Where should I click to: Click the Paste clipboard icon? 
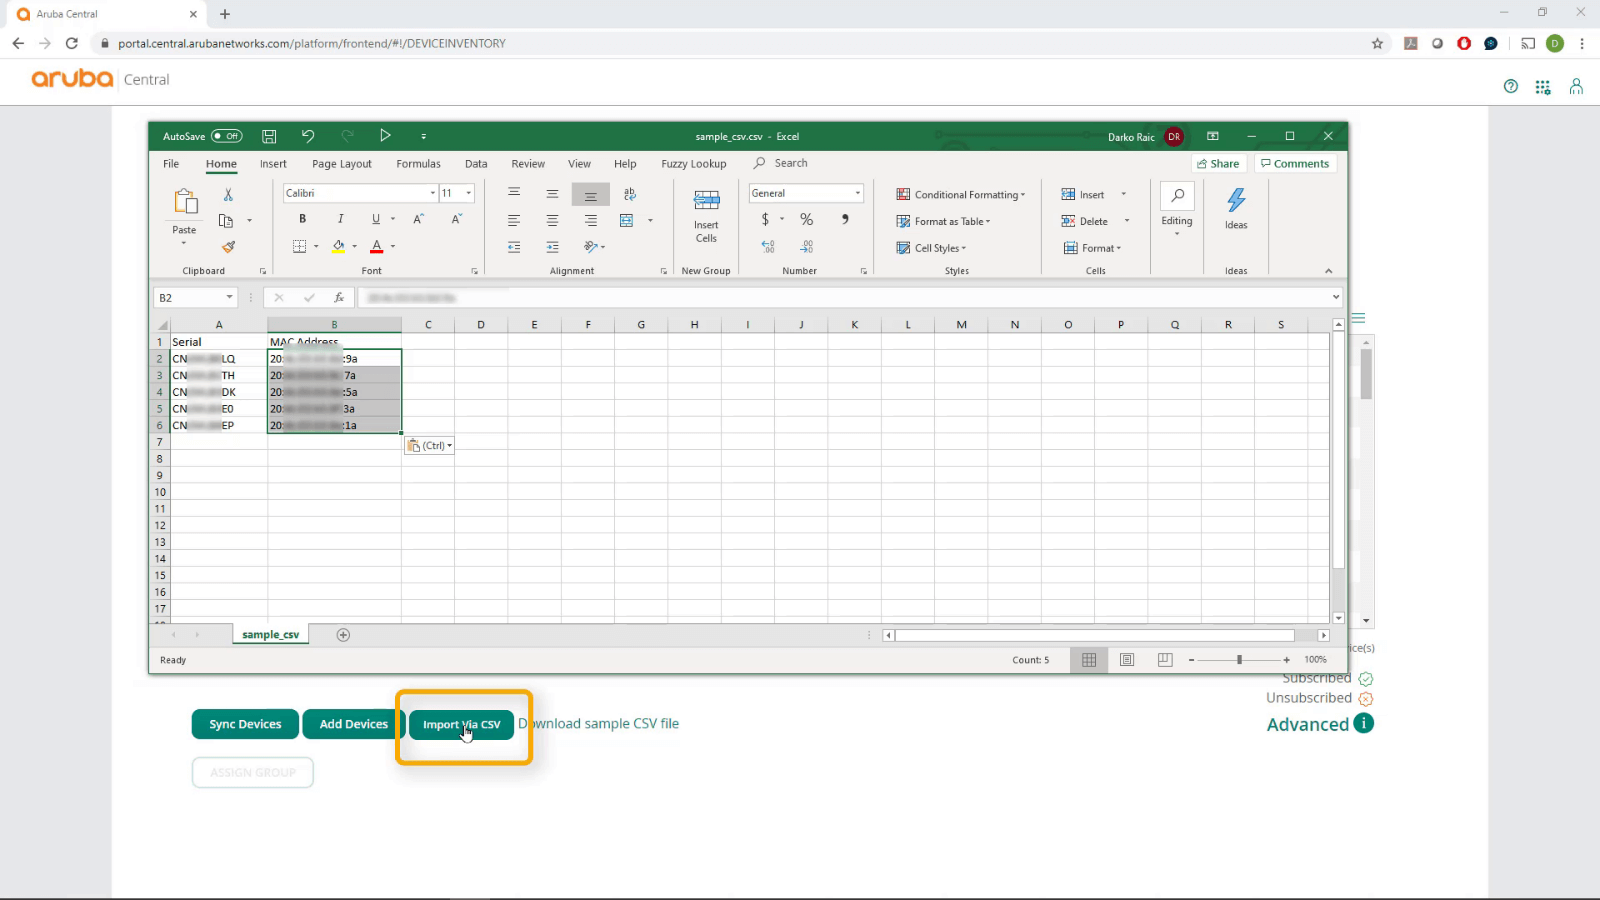tap(186, 201)
